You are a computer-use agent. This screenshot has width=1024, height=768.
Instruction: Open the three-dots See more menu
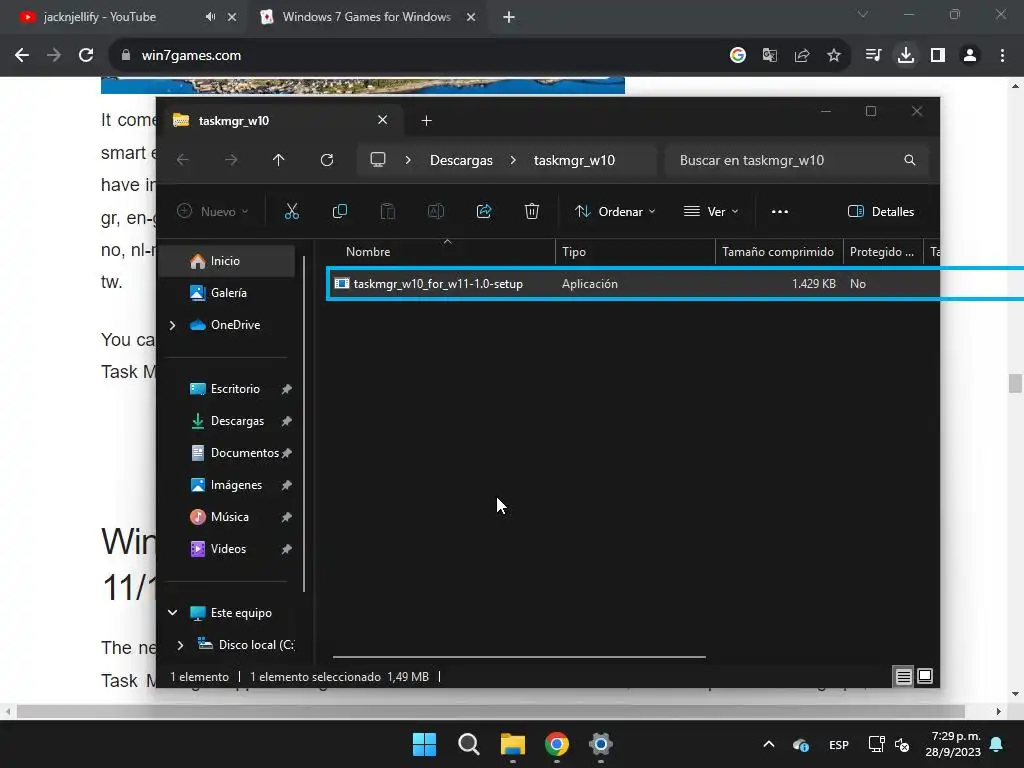pos(780,212)
